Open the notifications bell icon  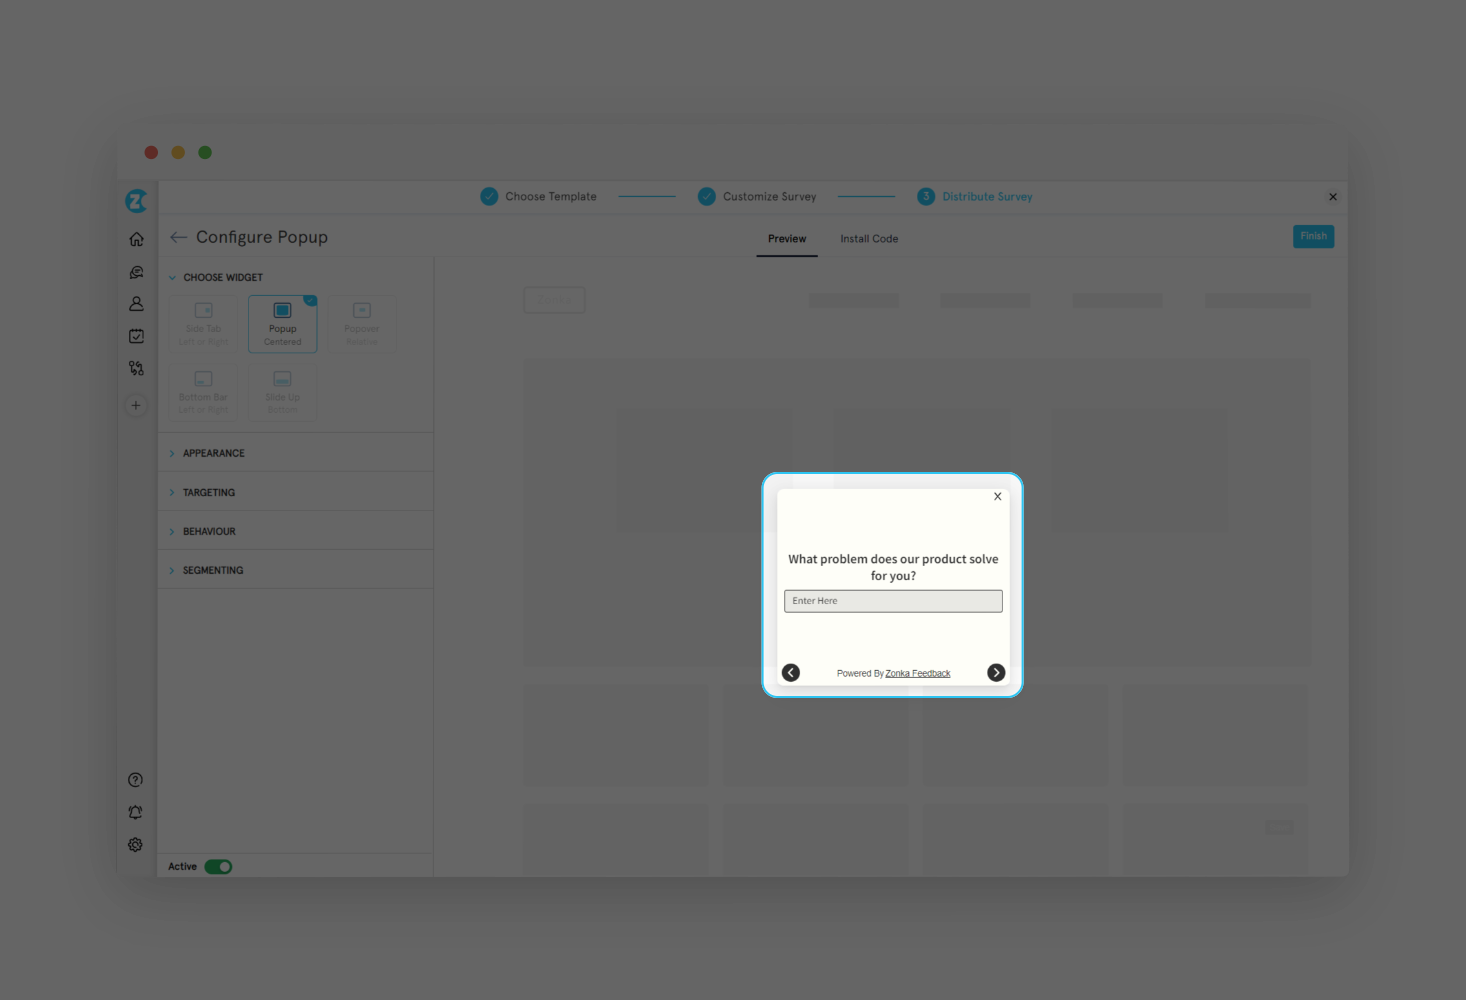click(x=136, y=813)
